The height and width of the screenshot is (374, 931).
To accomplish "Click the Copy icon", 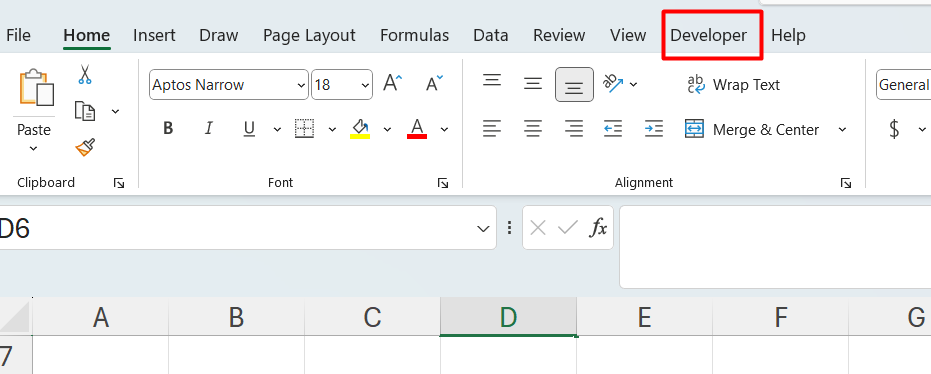I will tap(85, 111).
